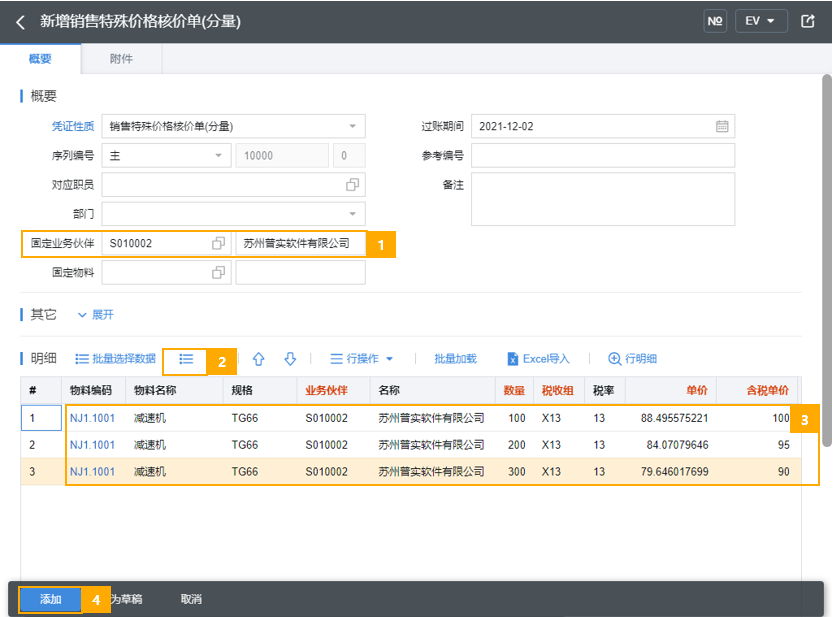Click the 参考编号 input field
Viewport: 834px width, 617px height.
[x=603, y=156]
